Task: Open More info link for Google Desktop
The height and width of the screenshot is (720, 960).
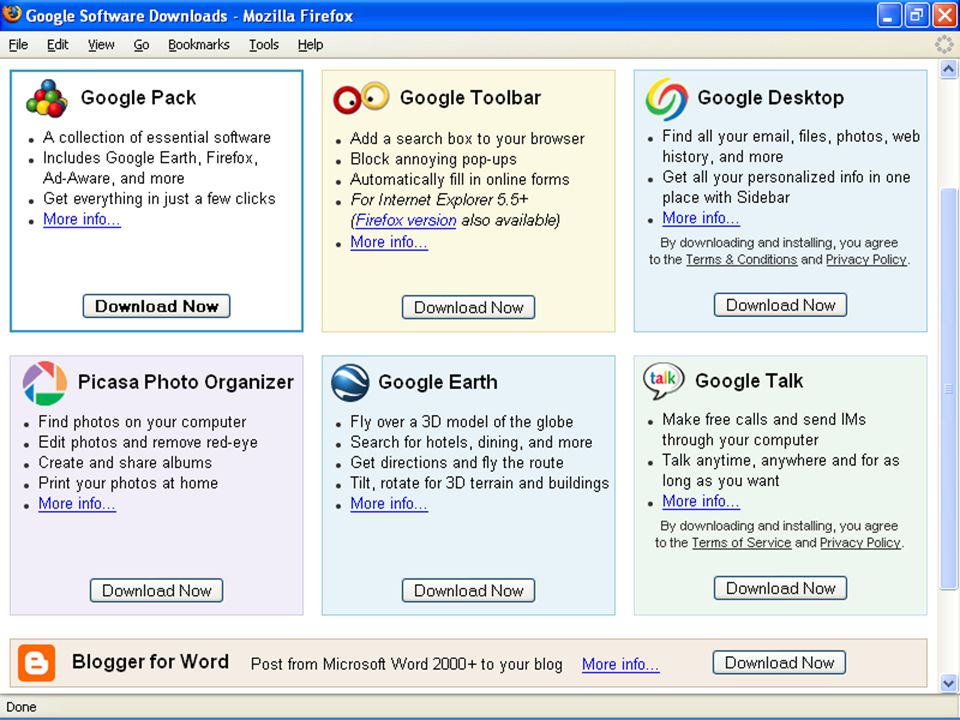Action: tap(701, 218)
